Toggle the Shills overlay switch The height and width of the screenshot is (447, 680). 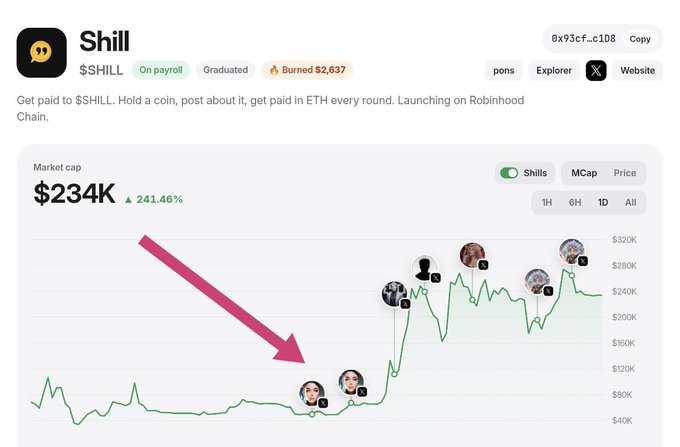click(x=509, y=173)
